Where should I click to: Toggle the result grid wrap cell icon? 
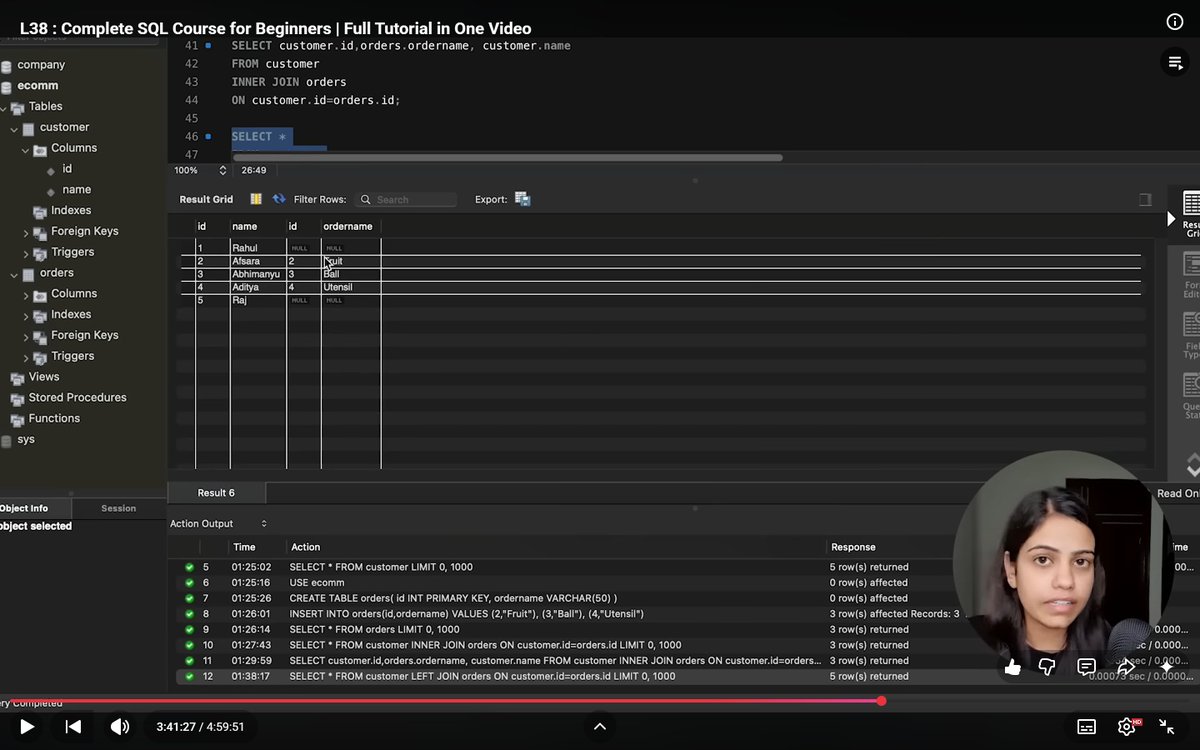pyautogui.click(x=256, y=199)
